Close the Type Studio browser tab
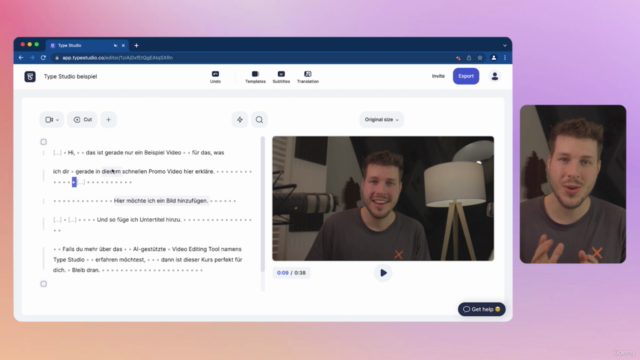 pos(123,45)
